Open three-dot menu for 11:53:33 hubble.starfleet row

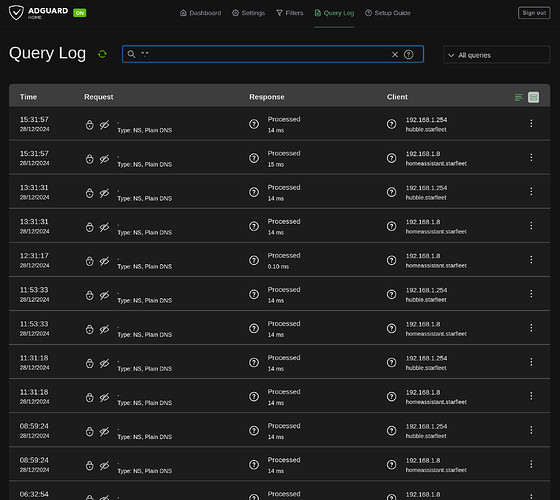pyautogui.click(x=531, y=294)
